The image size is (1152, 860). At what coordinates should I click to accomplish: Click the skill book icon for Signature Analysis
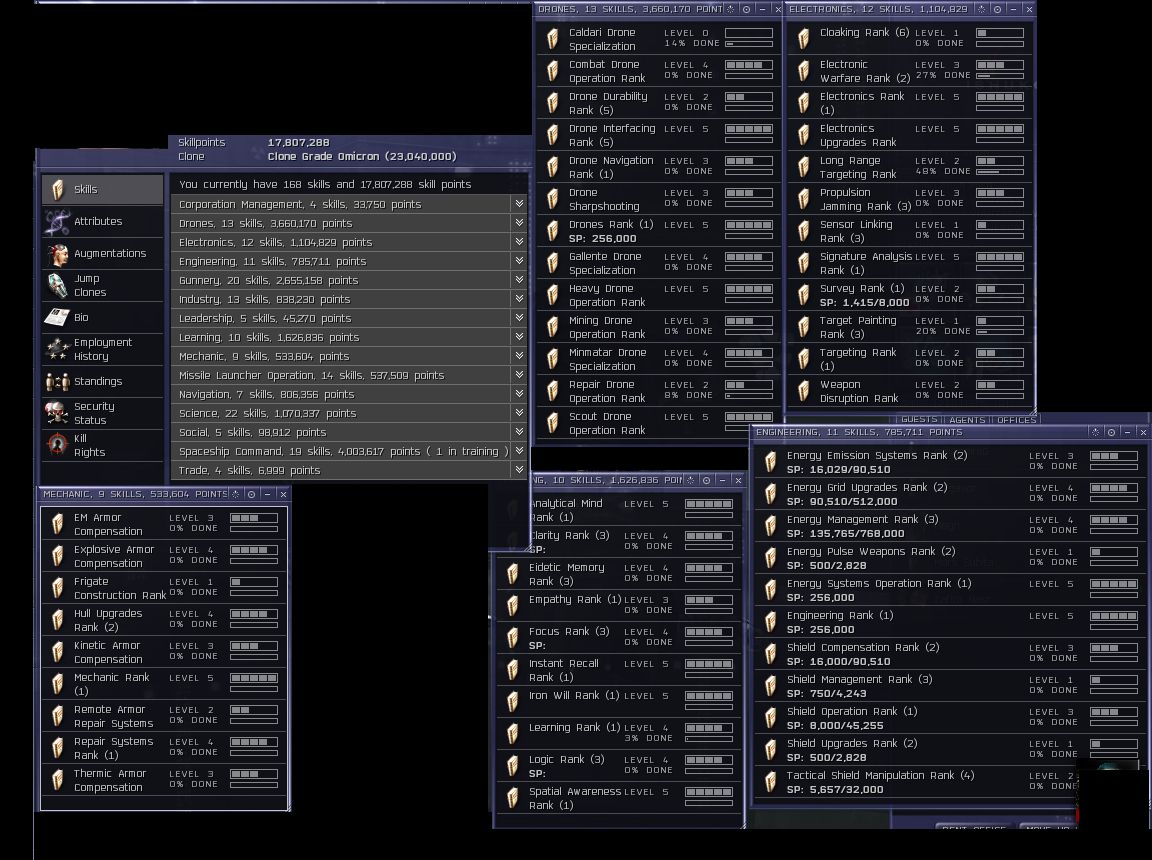[804, 263]
